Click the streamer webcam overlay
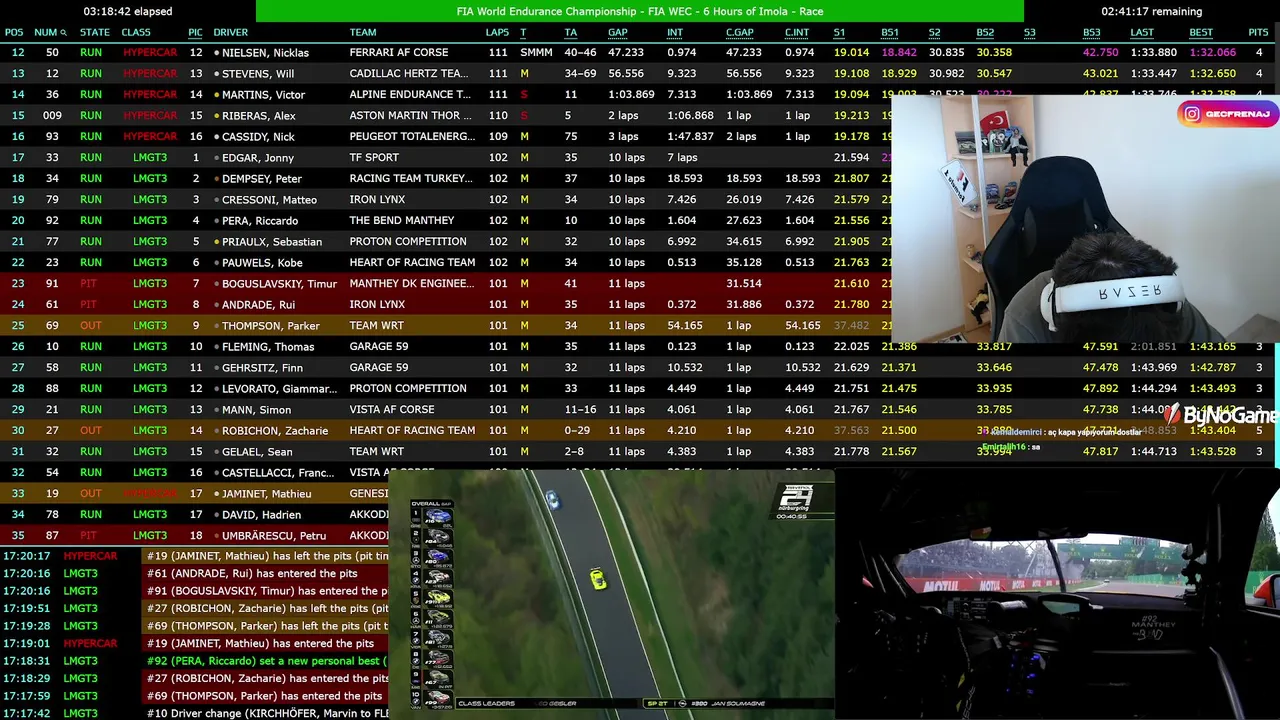This screenshot has height=720, width=1280. 1085,220
